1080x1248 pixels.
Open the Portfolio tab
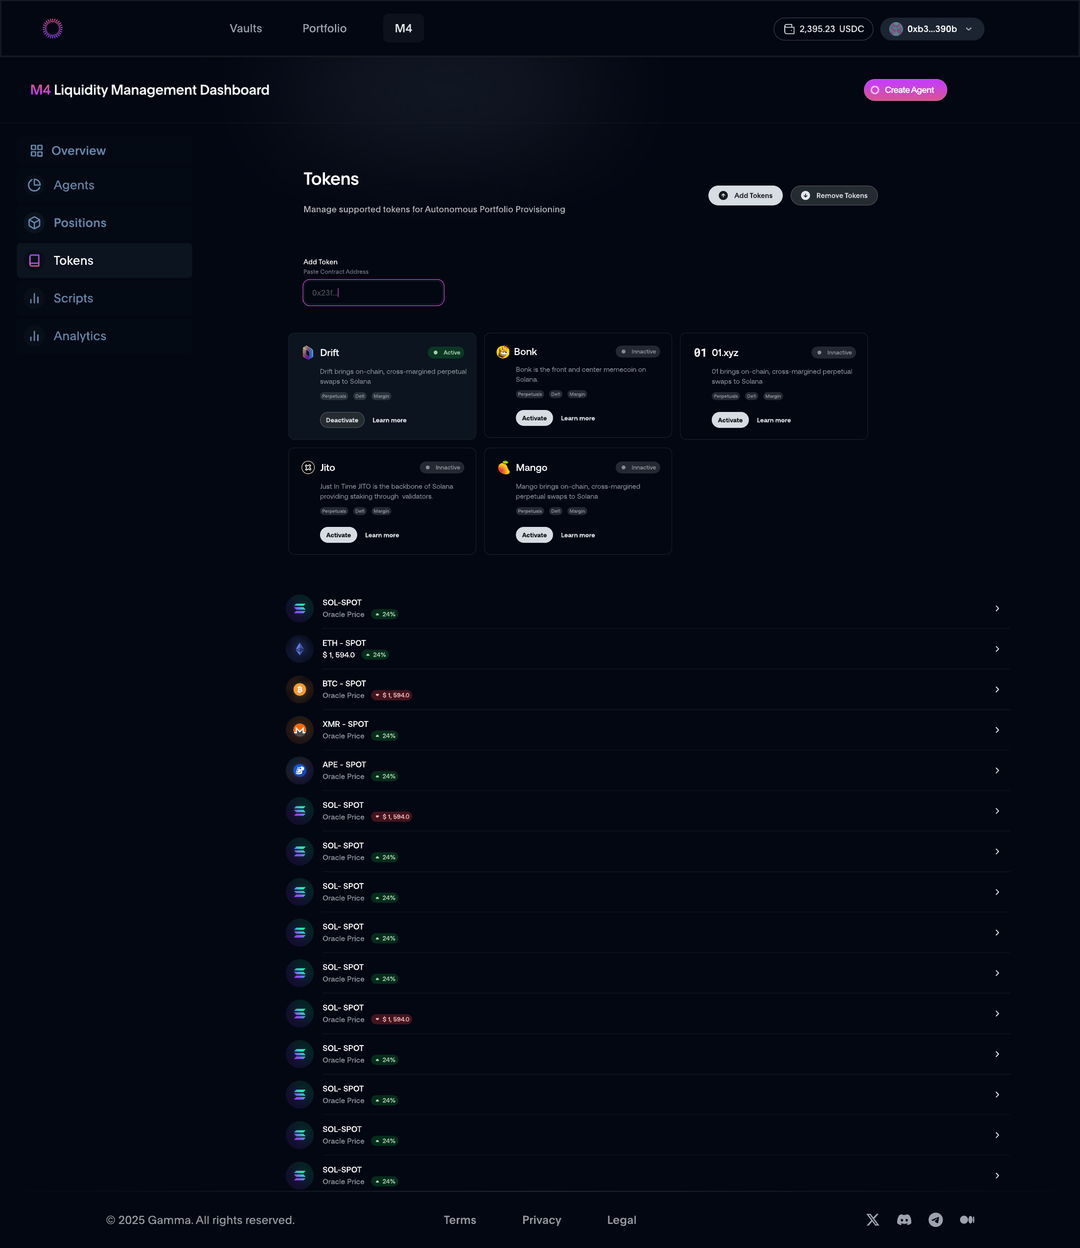click(325, 28)
